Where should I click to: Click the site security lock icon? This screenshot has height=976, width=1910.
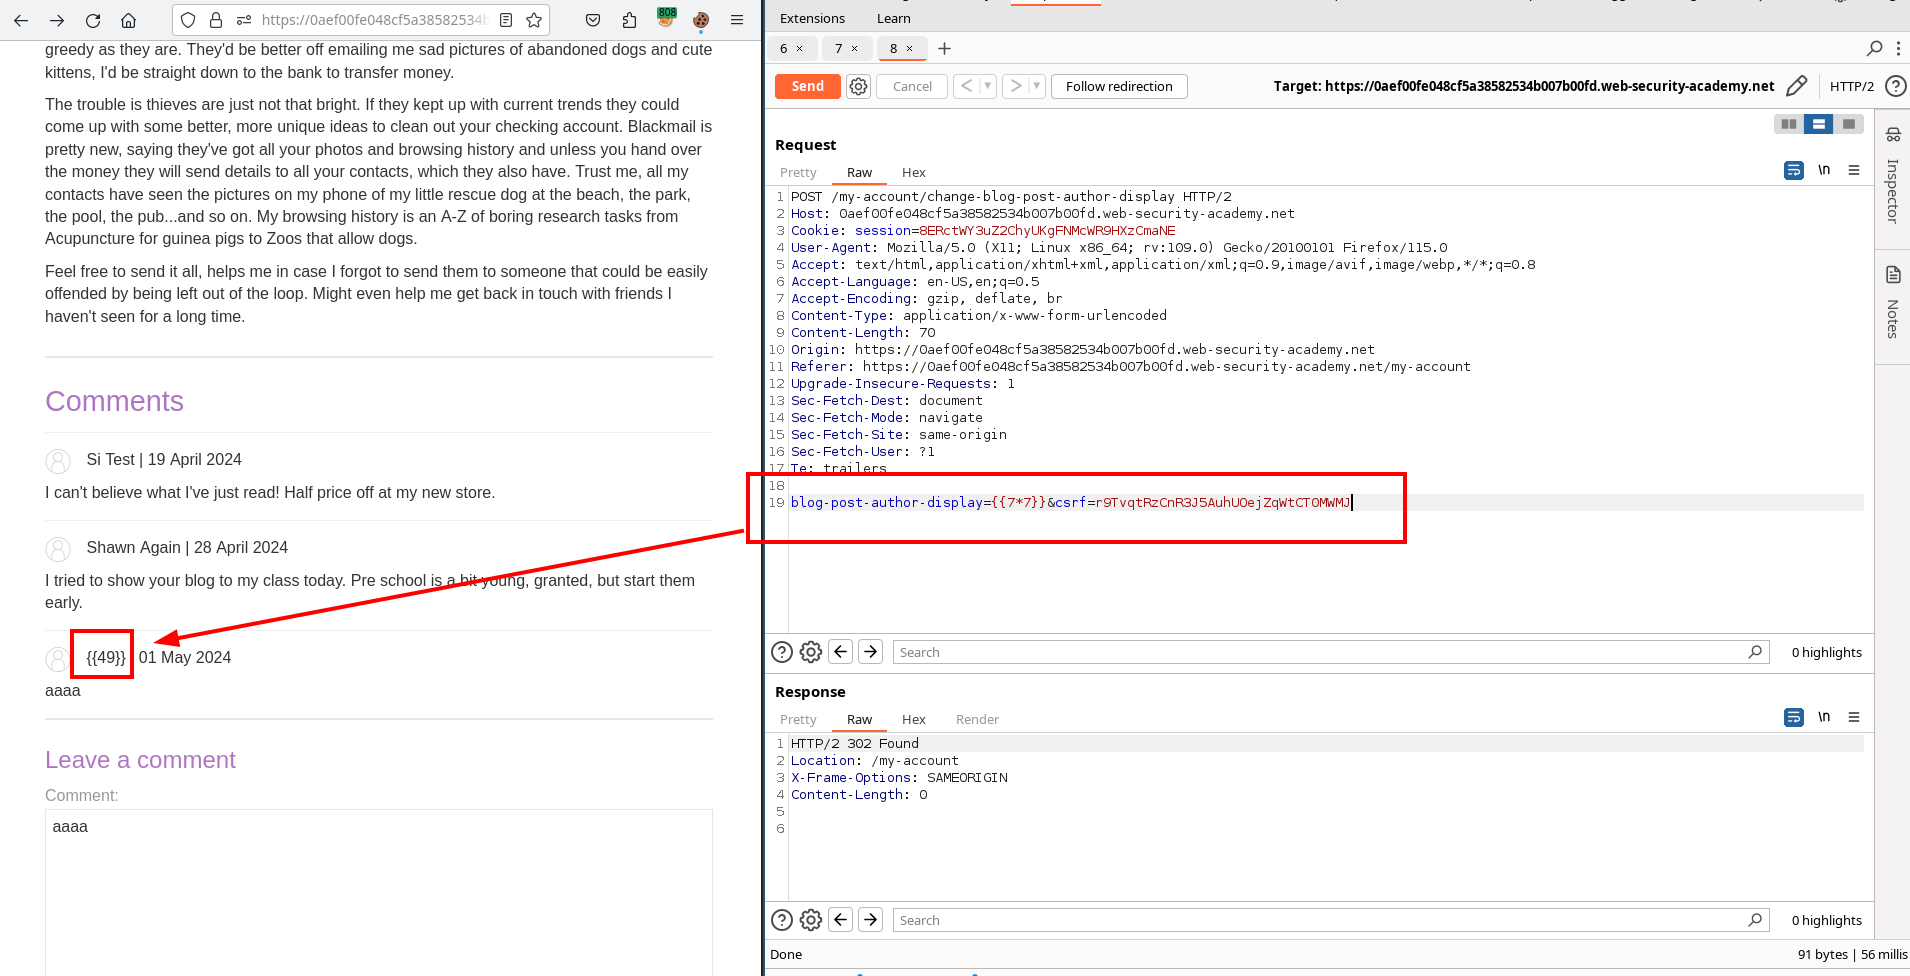[x=216, y=20]
